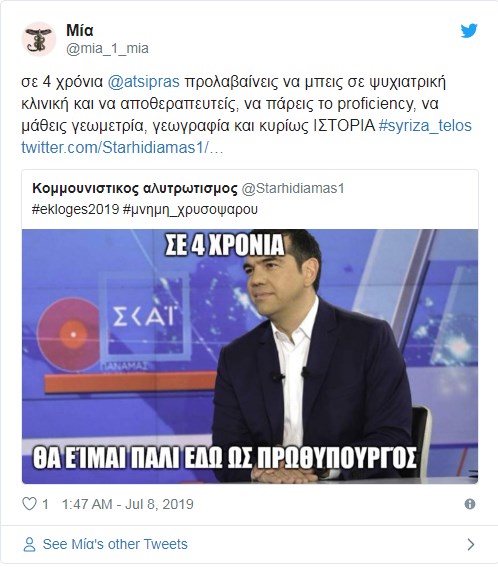
Task: Open the #syriza_telos hashtag
Action: (x=425, y=125)
